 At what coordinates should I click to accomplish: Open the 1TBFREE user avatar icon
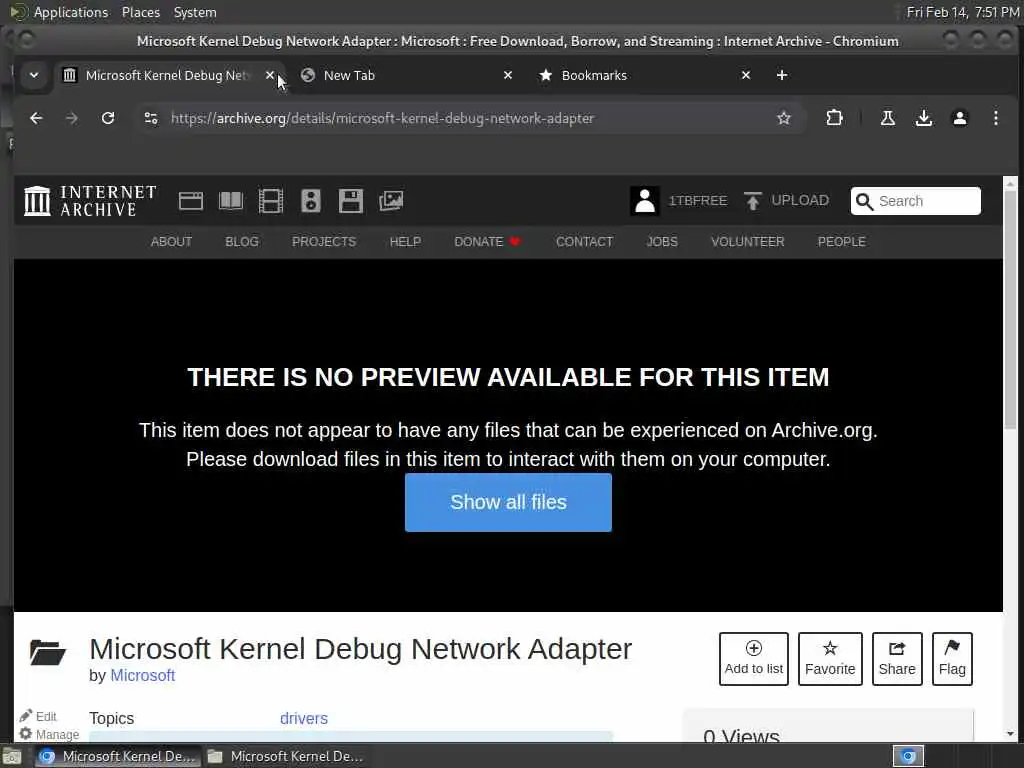coord(645,200)
